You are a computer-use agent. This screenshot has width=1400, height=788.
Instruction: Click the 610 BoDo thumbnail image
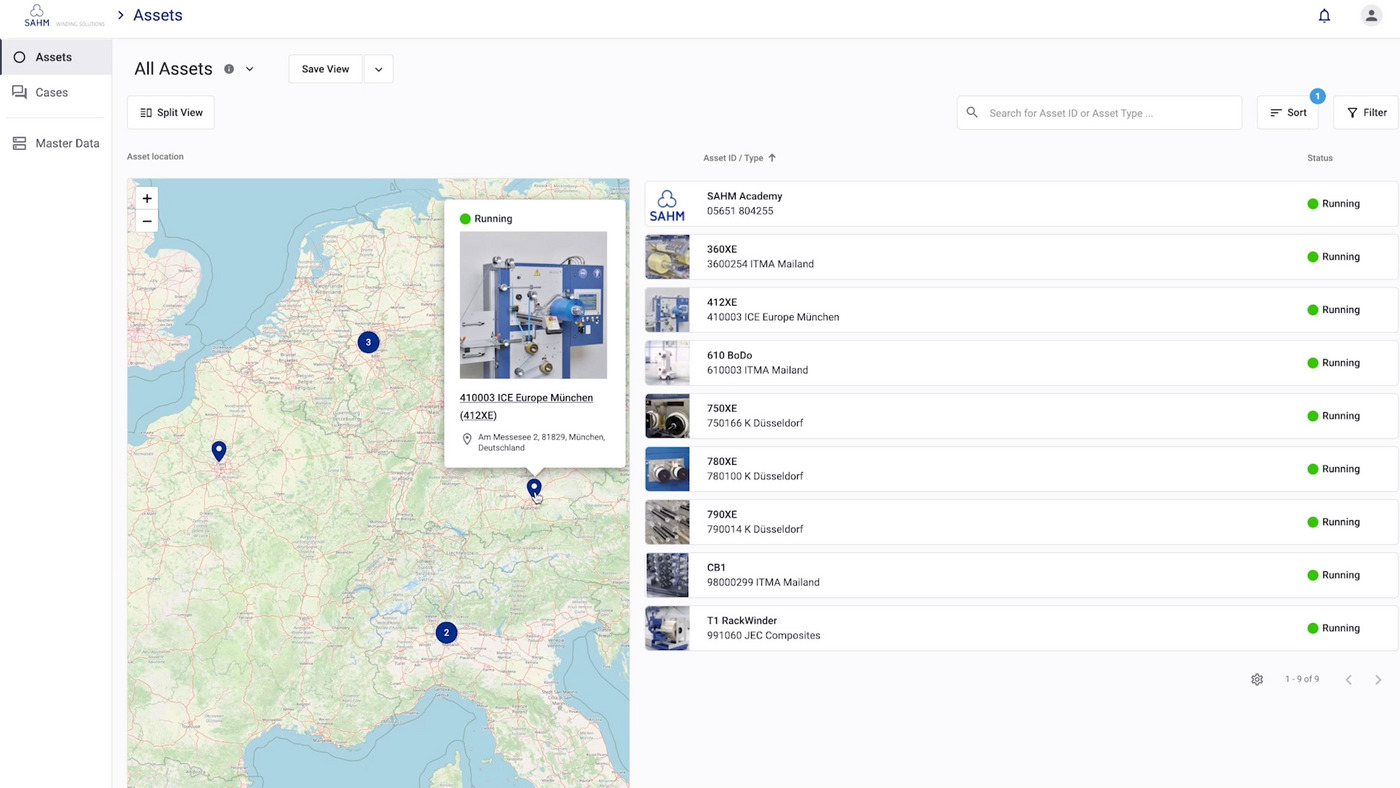tap(667, 363)
